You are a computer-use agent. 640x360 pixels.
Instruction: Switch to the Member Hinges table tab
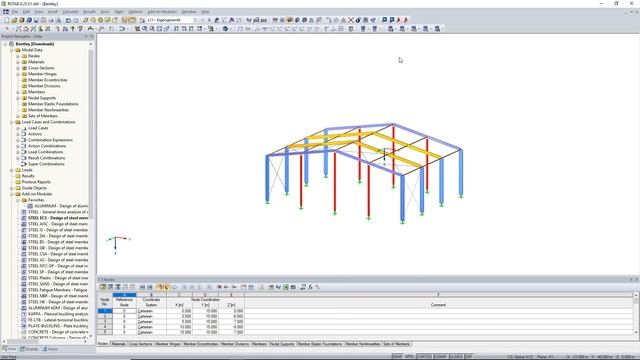168,344
